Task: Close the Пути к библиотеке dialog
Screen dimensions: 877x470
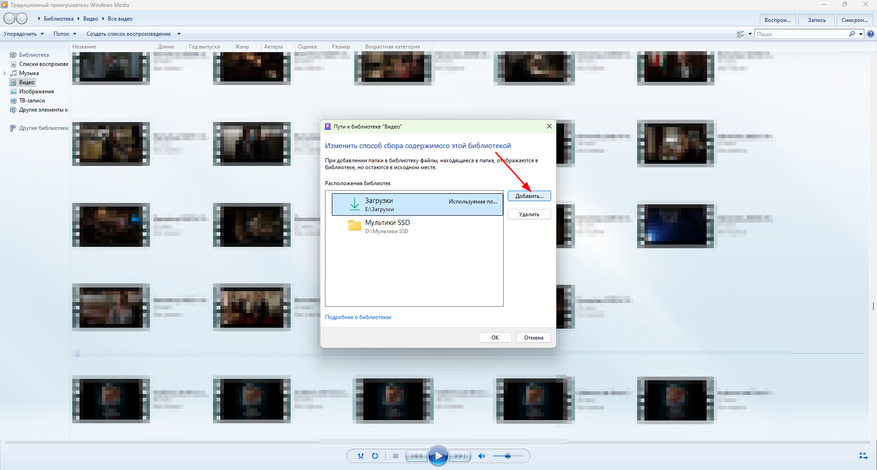Action: tap(549, 126)
